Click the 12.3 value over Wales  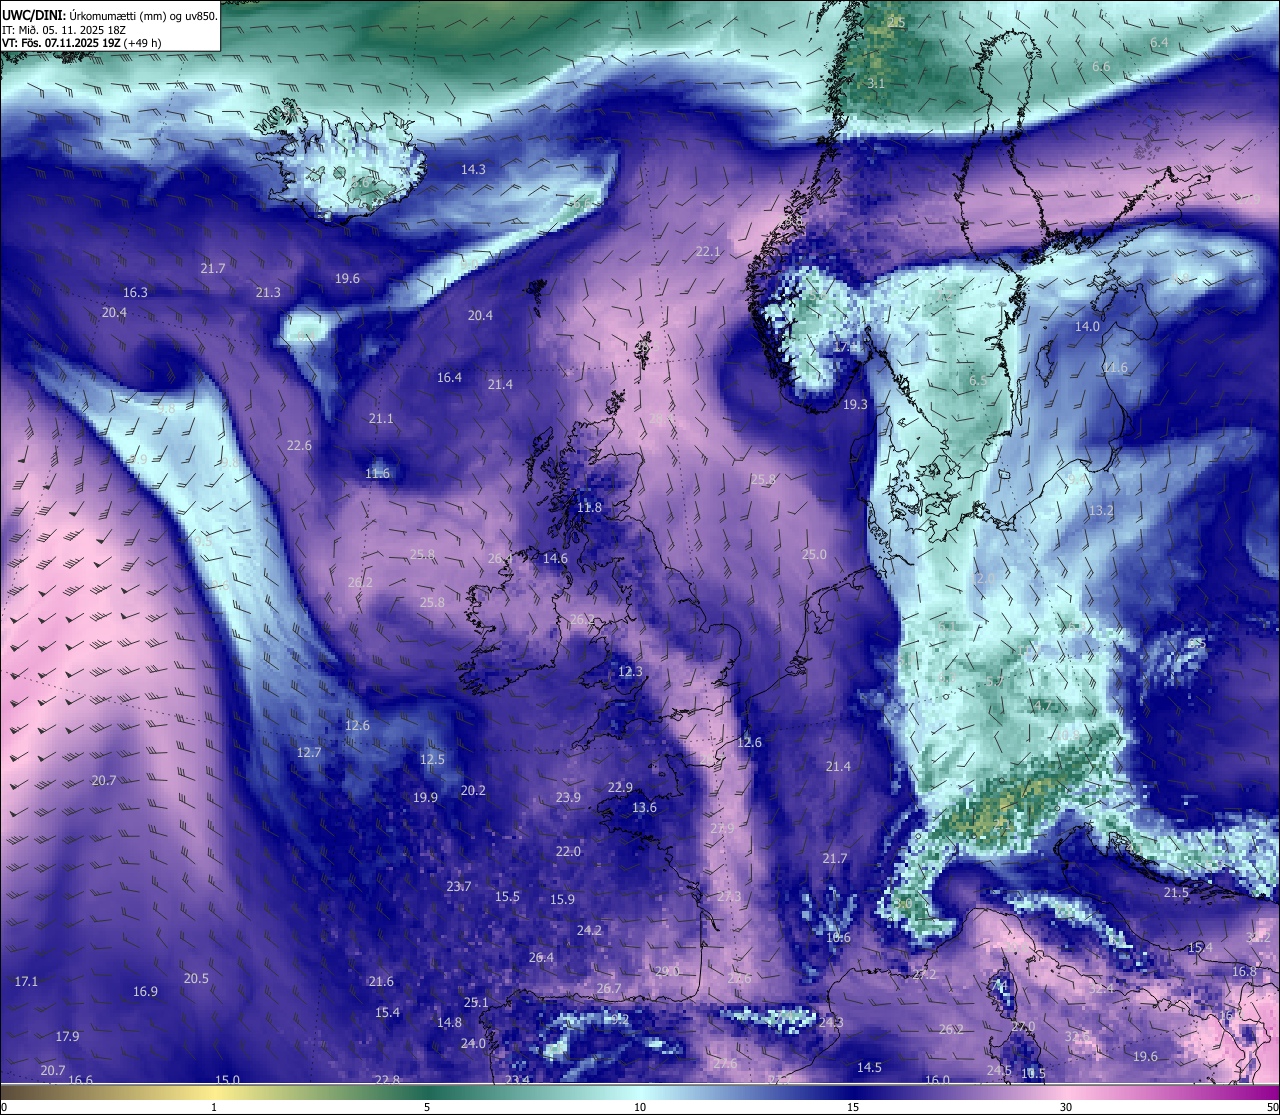click(x=630, y=672)
